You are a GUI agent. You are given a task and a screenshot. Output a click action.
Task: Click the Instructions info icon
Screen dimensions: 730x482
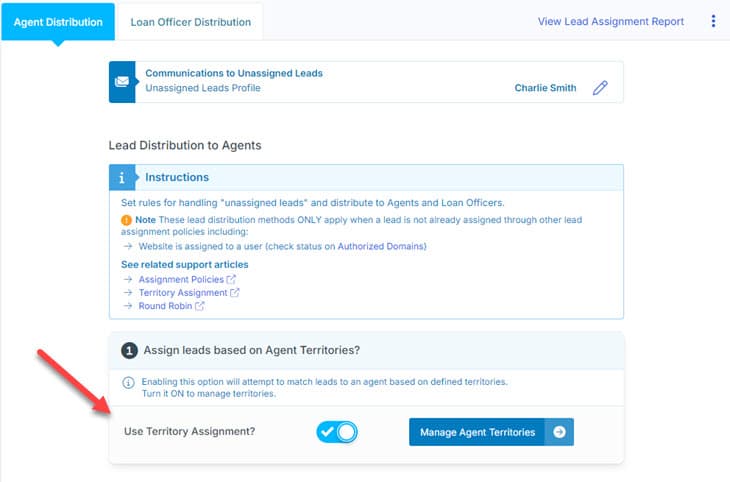point(122,177)
